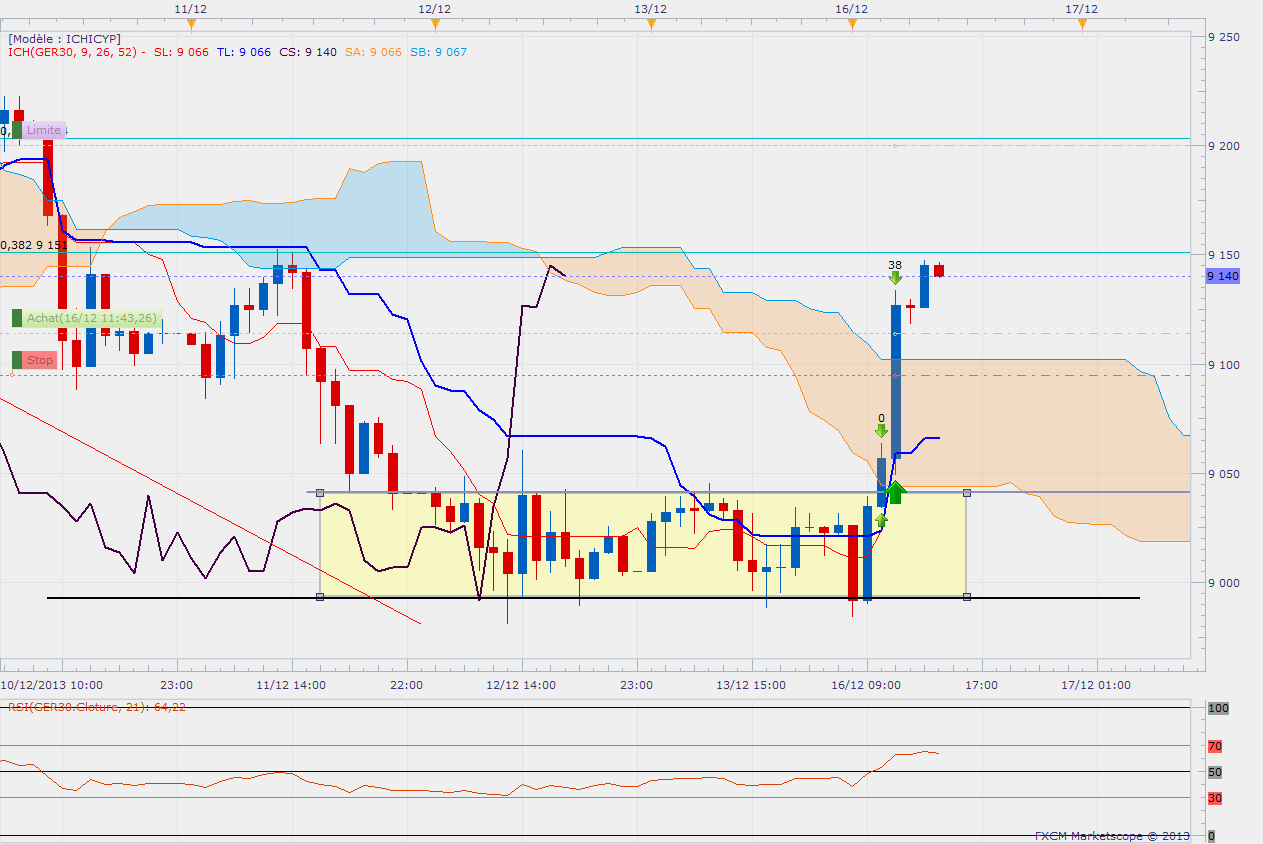Click the green down arrow labeled 0
Image resolution: width=1263 pixels, height=844 pixels.
pos(881,431)
